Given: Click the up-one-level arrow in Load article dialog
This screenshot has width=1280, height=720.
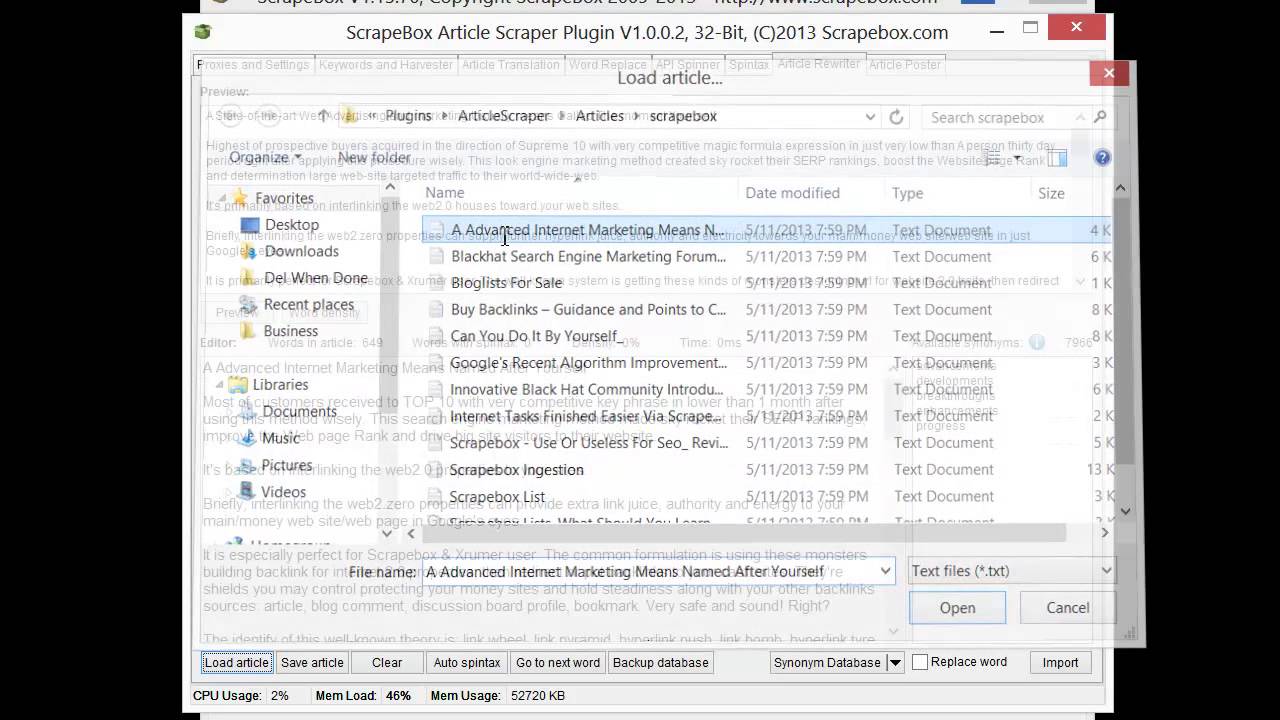Looking at the screenshot, I should [323, 116].
